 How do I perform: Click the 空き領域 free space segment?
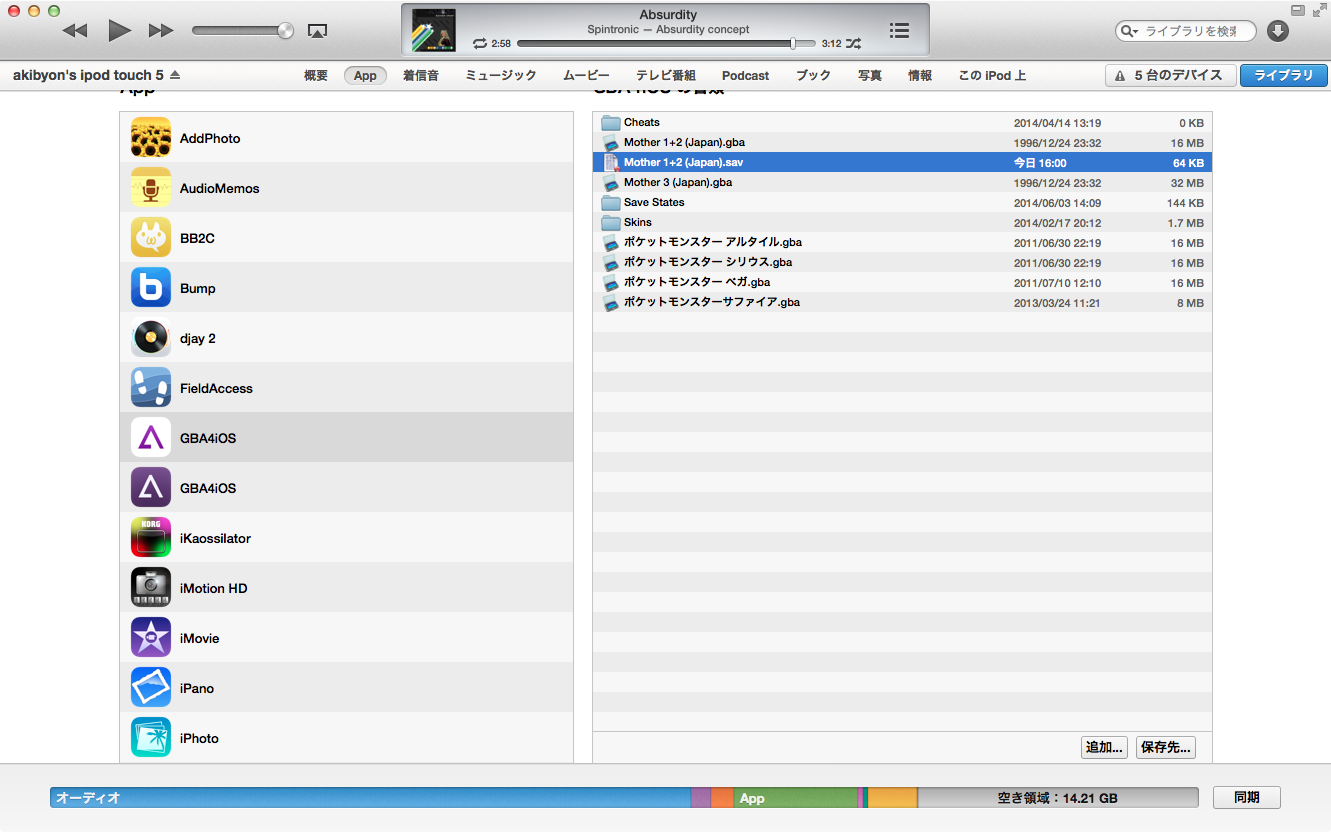(x=1058, y=798)
